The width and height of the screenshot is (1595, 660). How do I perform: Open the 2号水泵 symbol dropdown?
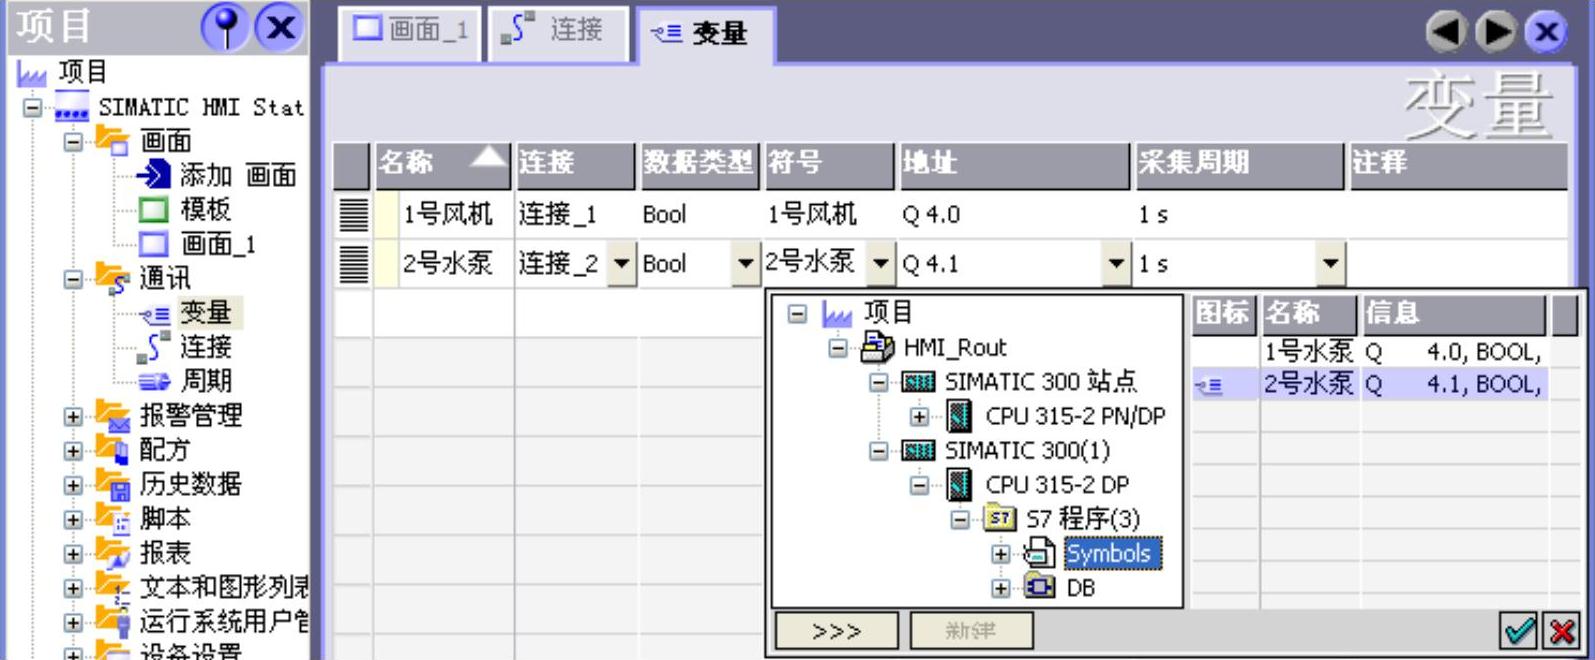pos(881,265)
